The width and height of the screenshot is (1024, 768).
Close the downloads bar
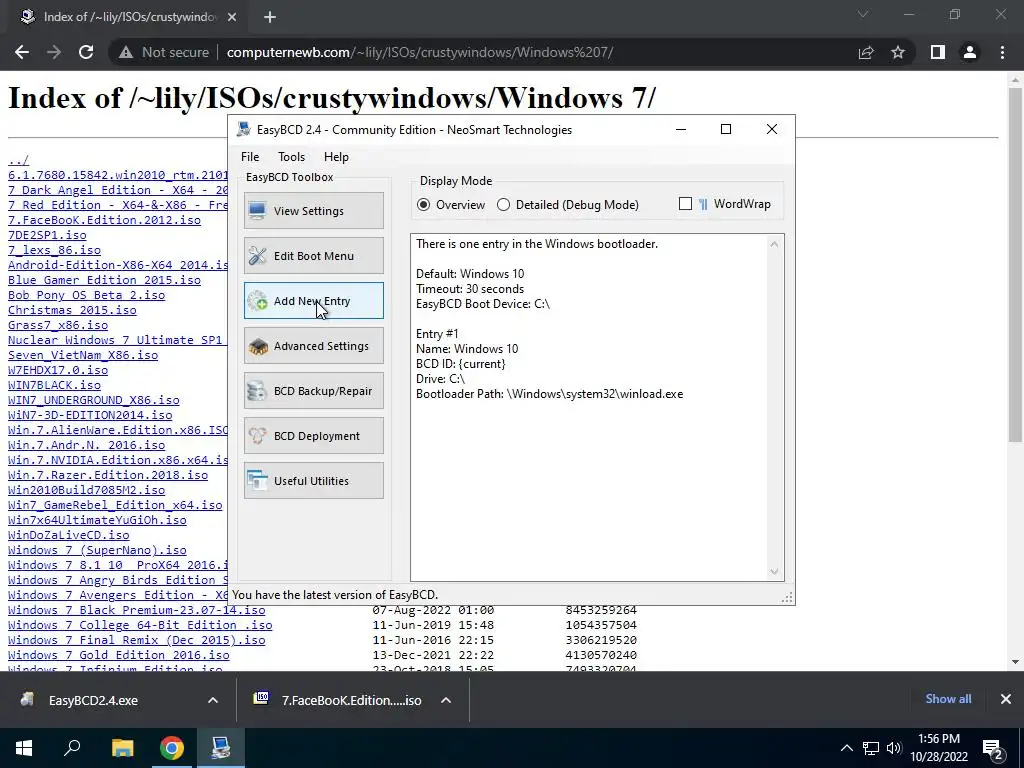(x=1006, y=699)
